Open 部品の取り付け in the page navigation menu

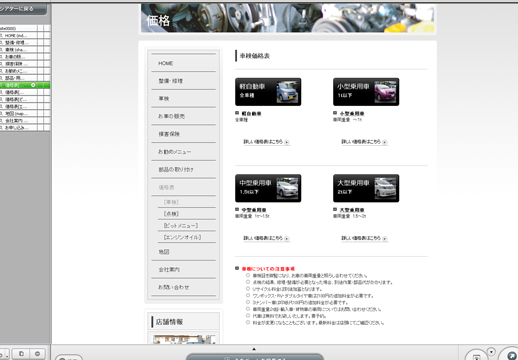183,169
